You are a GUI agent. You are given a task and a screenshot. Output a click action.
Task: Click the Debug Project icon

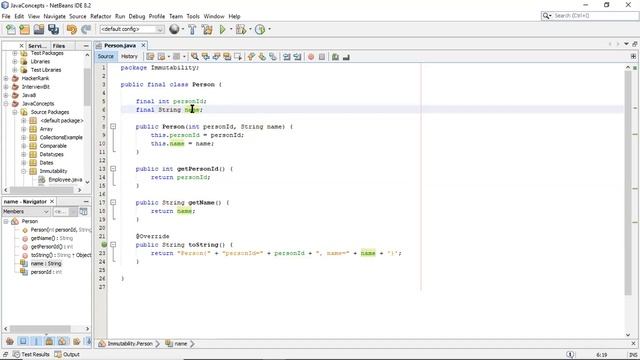tap(241, 29)
